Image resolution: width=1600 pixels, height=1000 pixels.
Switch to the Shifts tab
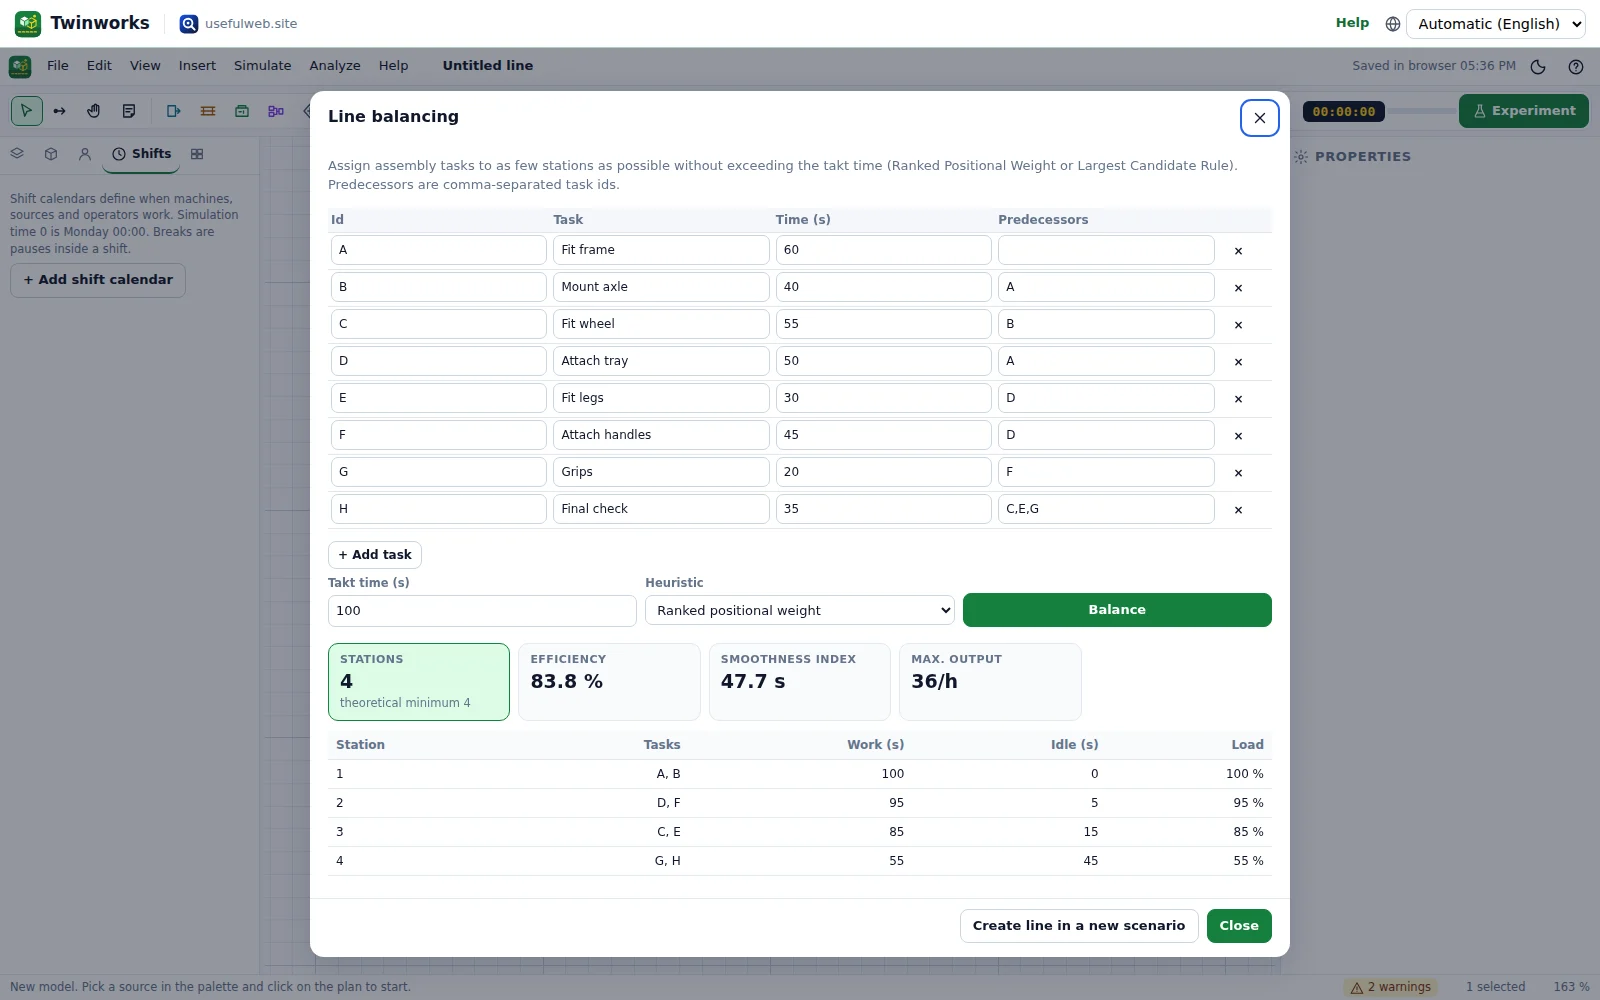pyautogui.click(x=141, y=154)
